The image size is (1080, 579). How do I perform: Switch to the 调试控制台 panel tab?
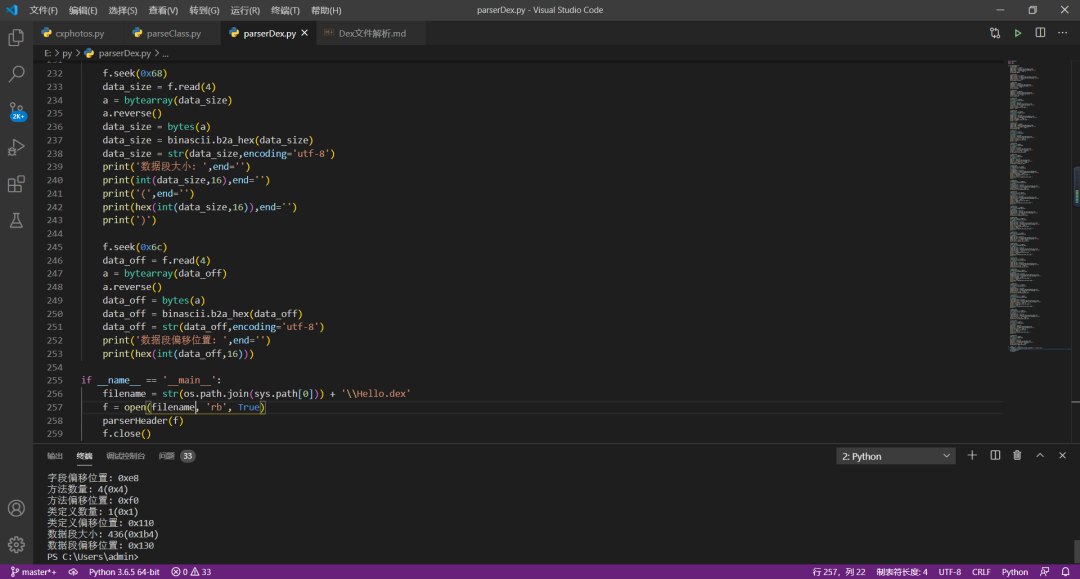click(x=125, y=456)
